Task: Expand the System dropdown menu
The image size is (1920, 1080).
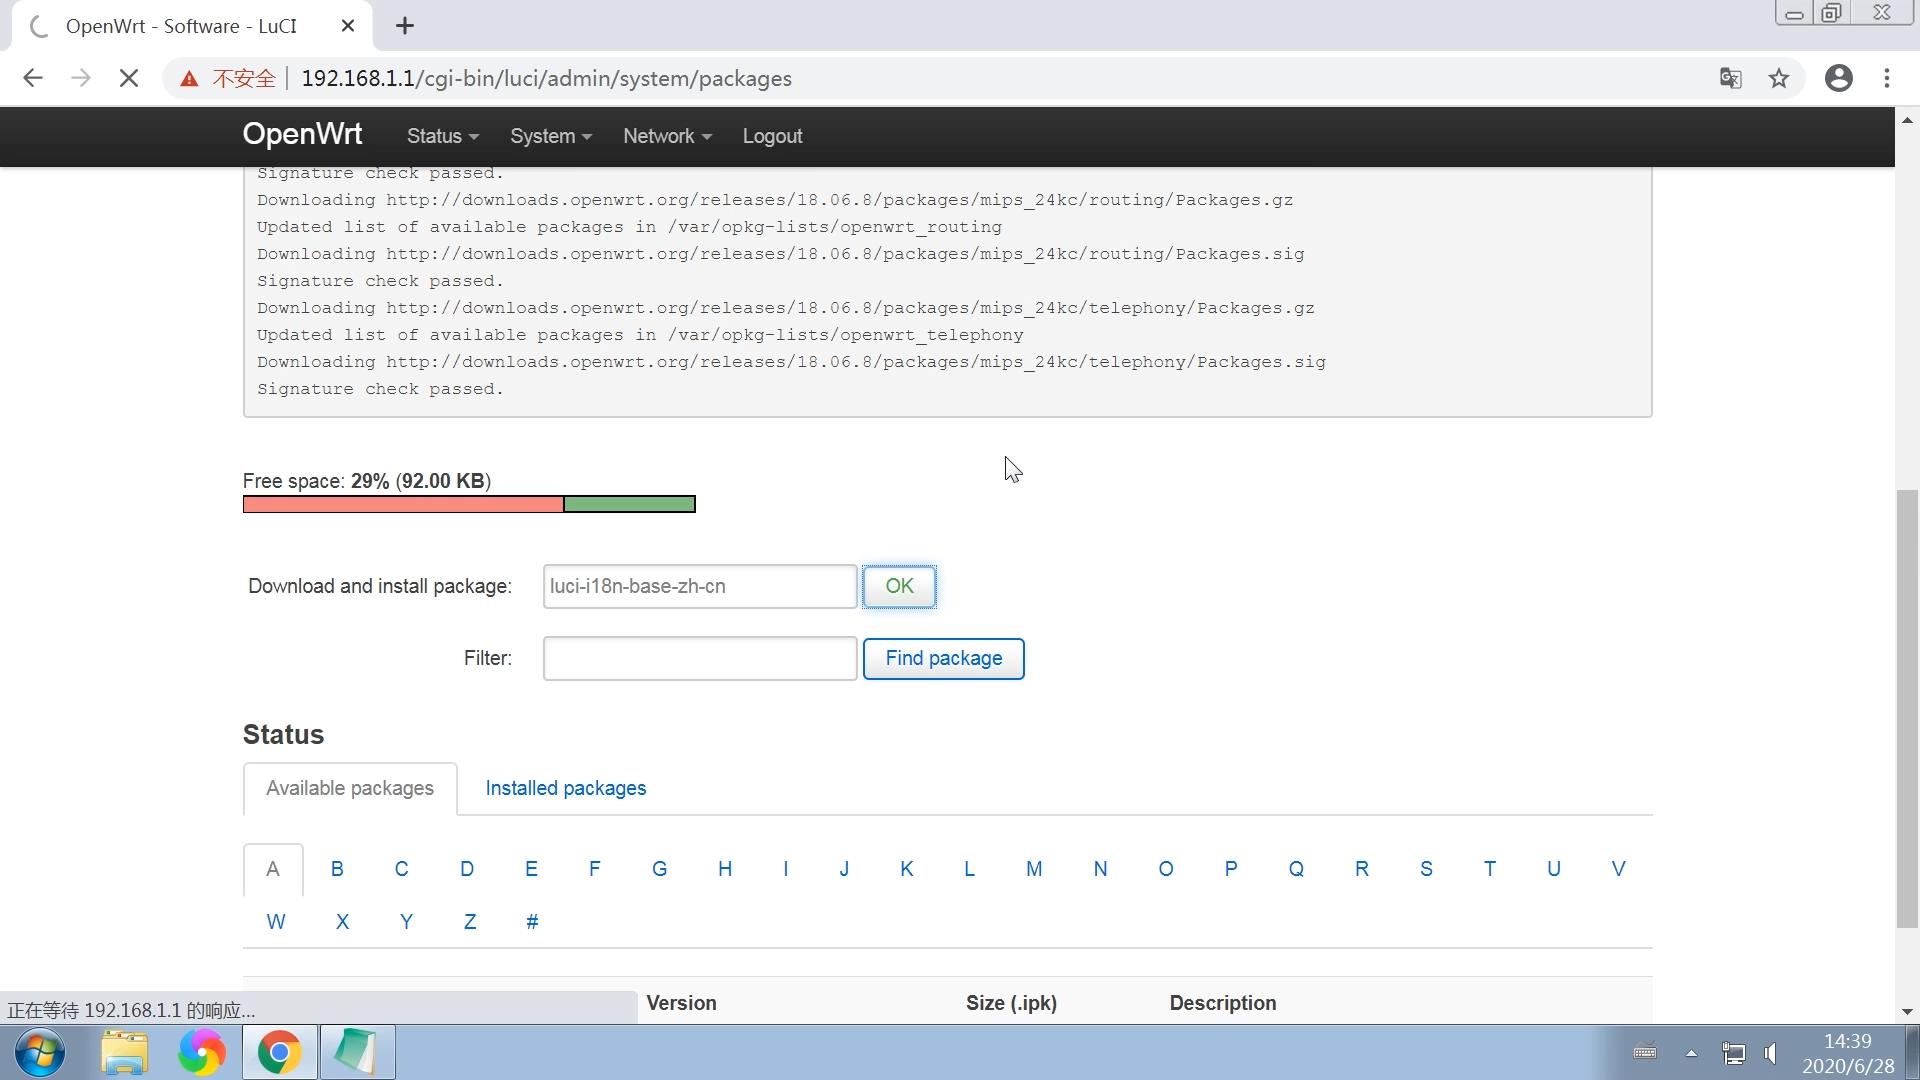Action: pos(550,136)
